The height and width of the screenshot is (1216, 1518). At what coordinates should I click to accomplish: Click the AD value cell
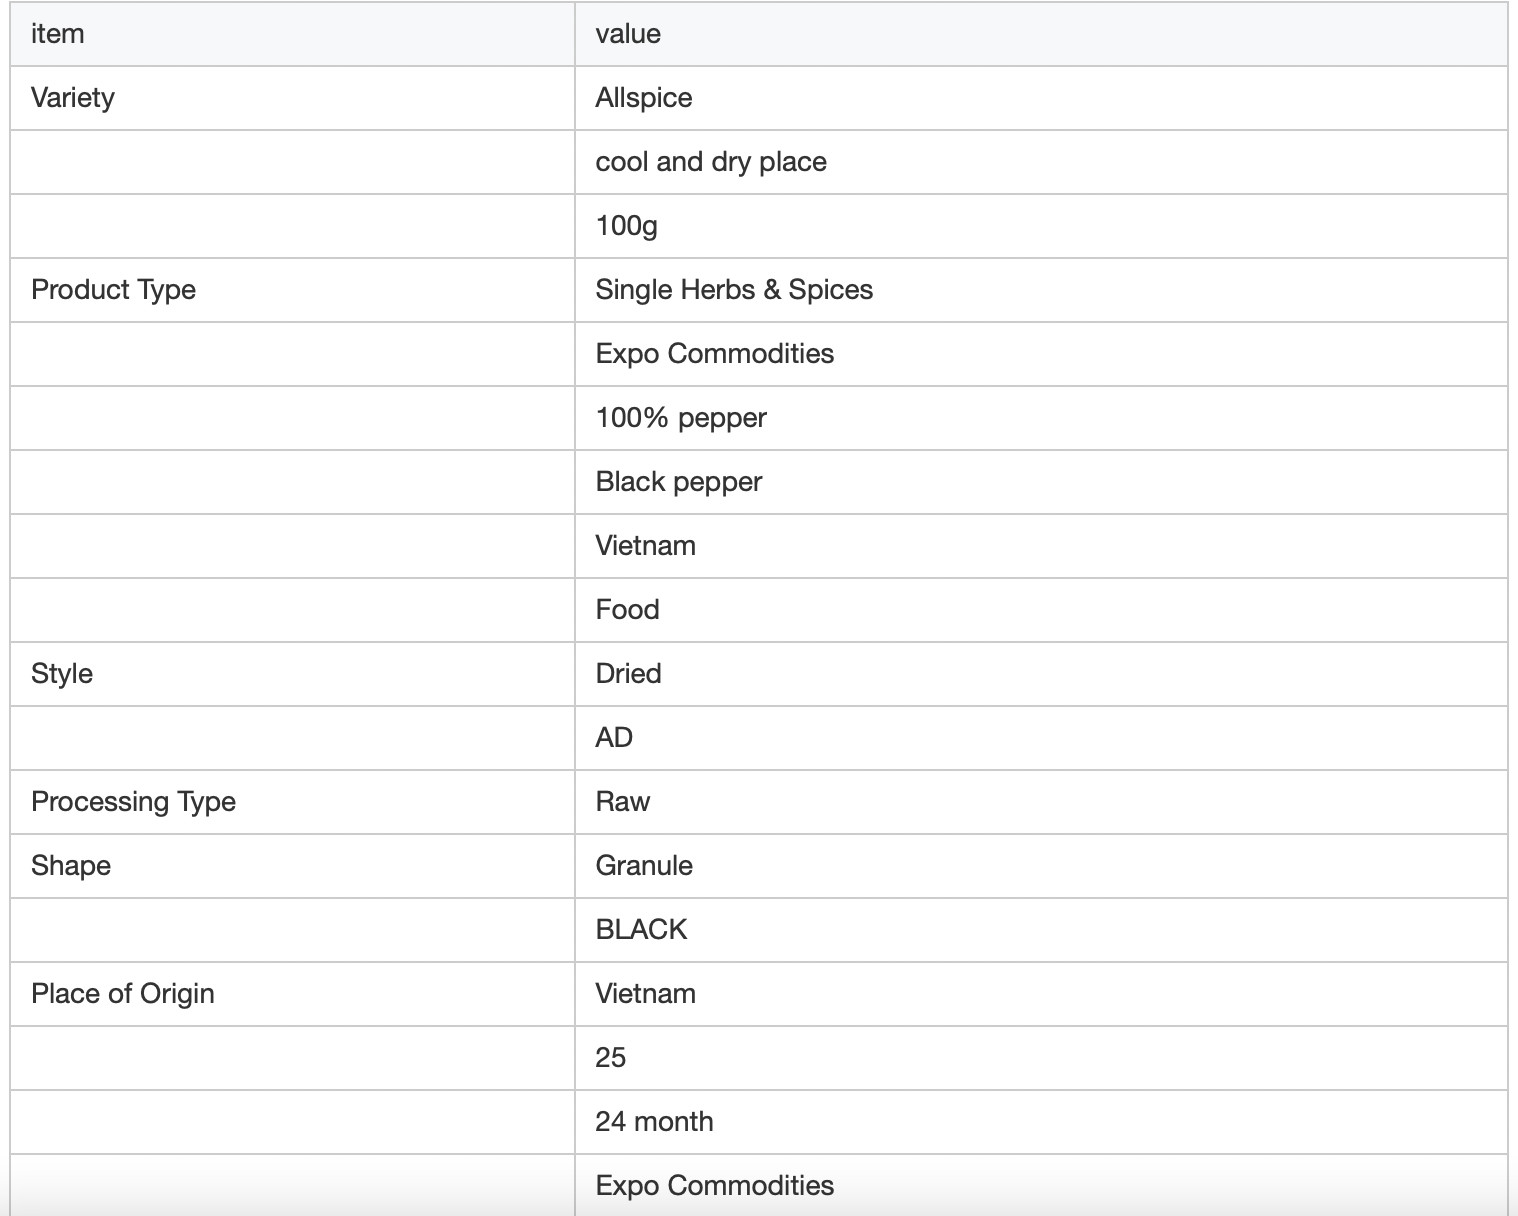[x=1041, y=738]
